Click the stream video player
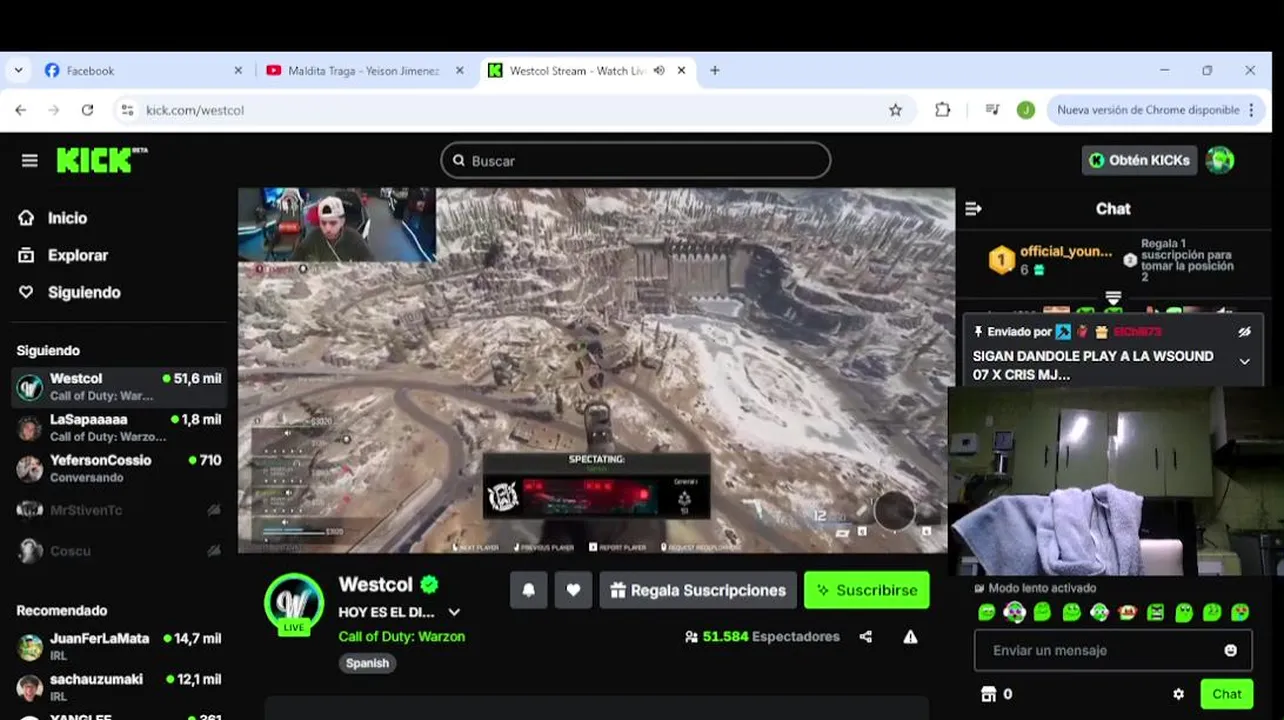The width and height of the screenshot is (1284, 720). (596, 370)
